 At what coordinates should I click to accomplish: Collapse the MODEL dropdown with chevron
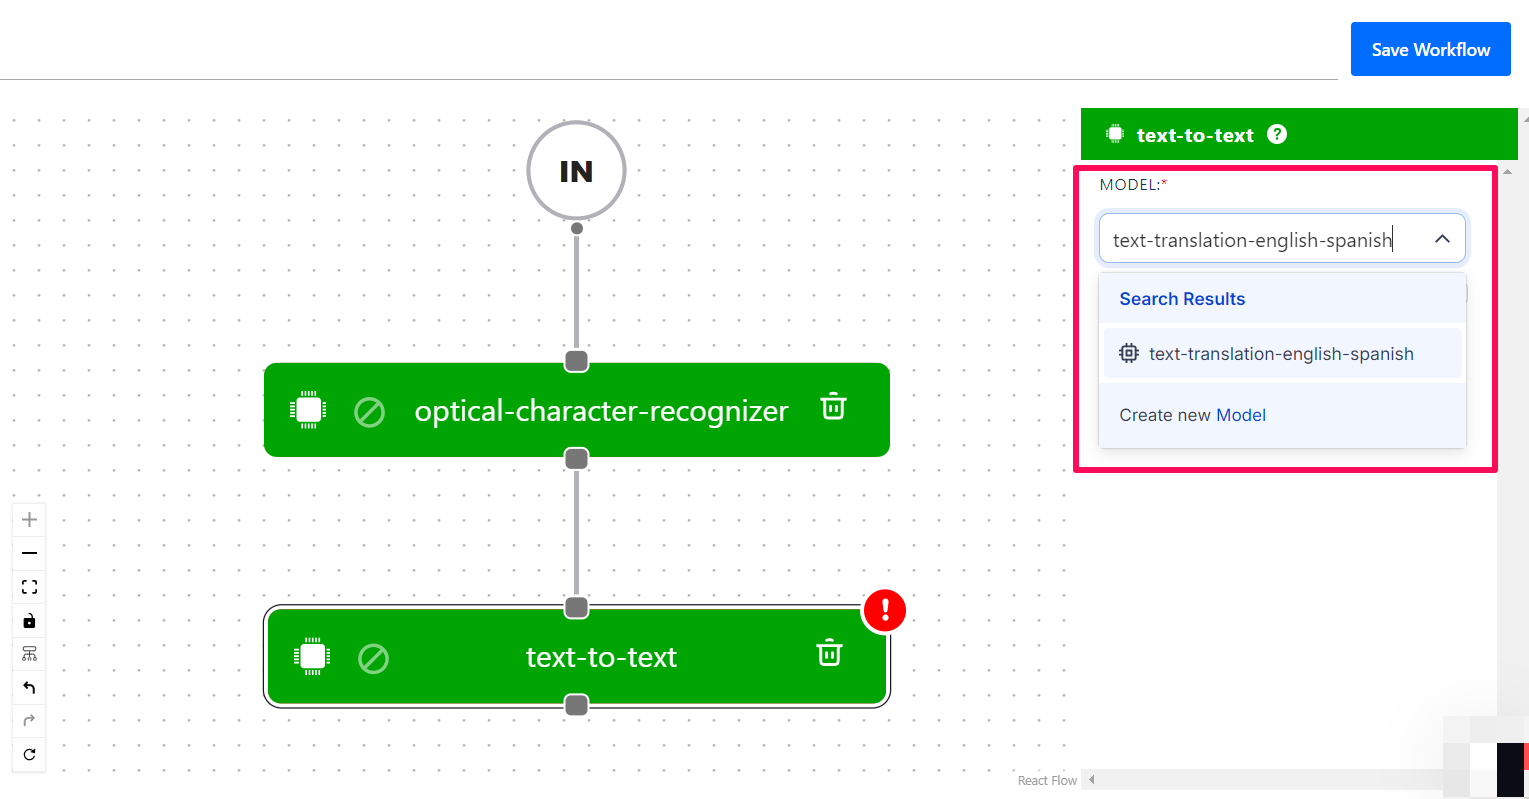[x=1442, y=239]
